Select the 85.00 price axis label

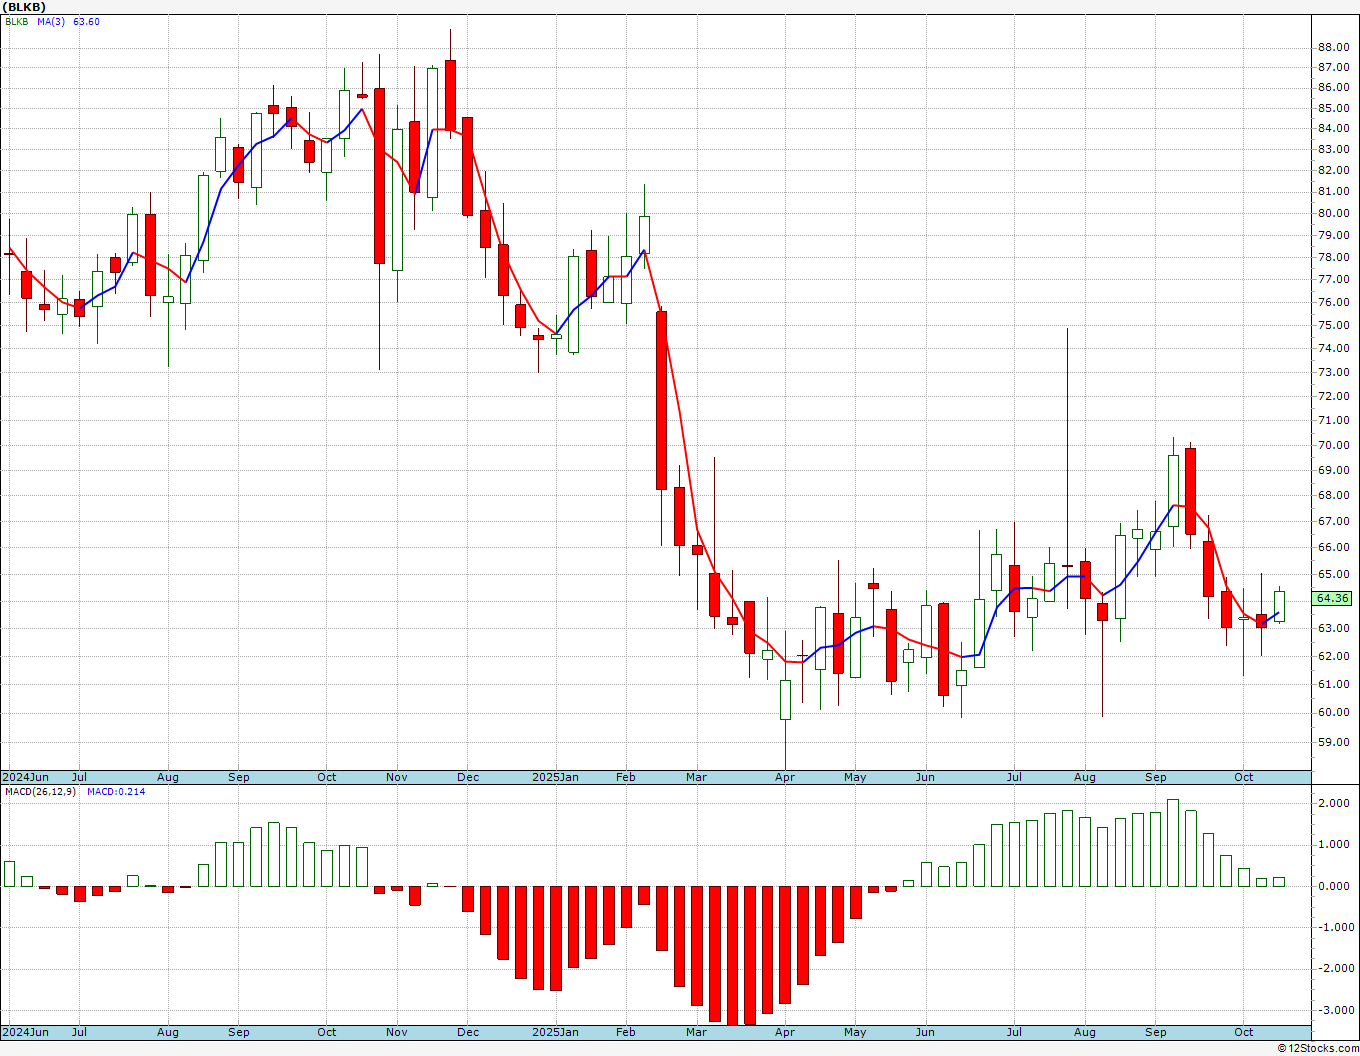[x=1333, y=108]
